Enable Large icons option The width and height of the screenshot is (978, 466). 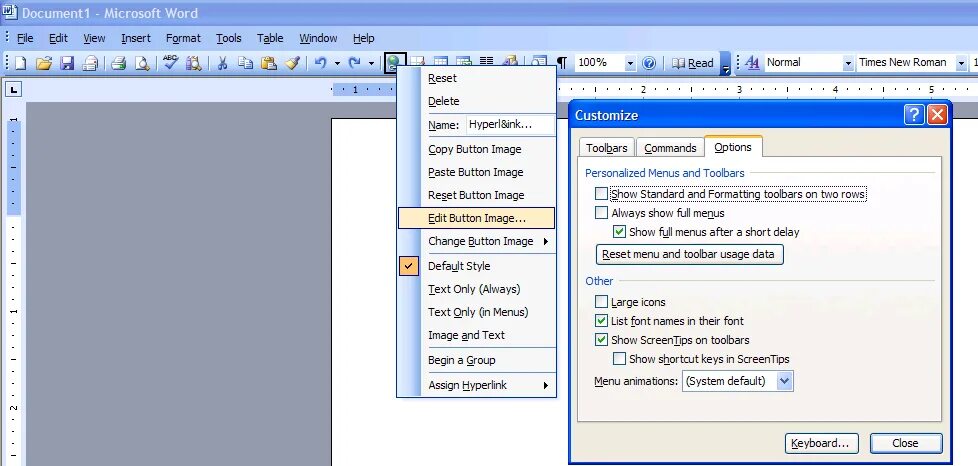(x=601, y=302)
